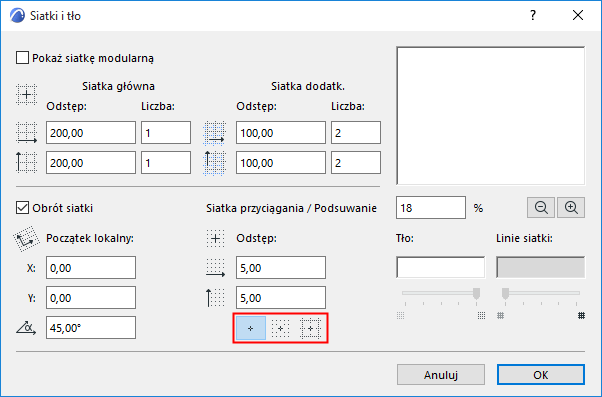Enable Pokaż siatkę modularną checkbox
This screenshot has height=397, width=602.
[22, 58]
